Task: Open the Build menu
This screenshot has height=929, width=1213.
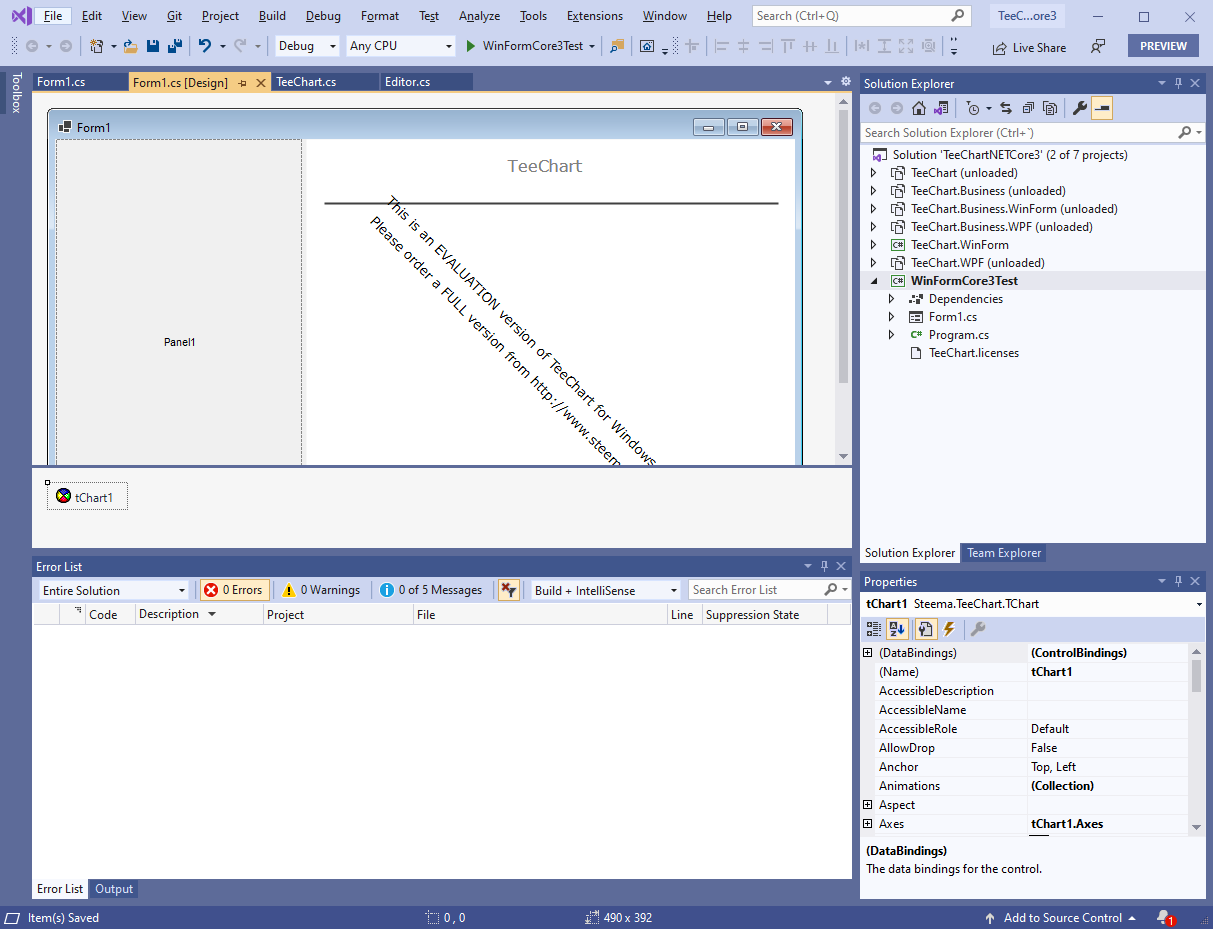Action: coord(272,16)
